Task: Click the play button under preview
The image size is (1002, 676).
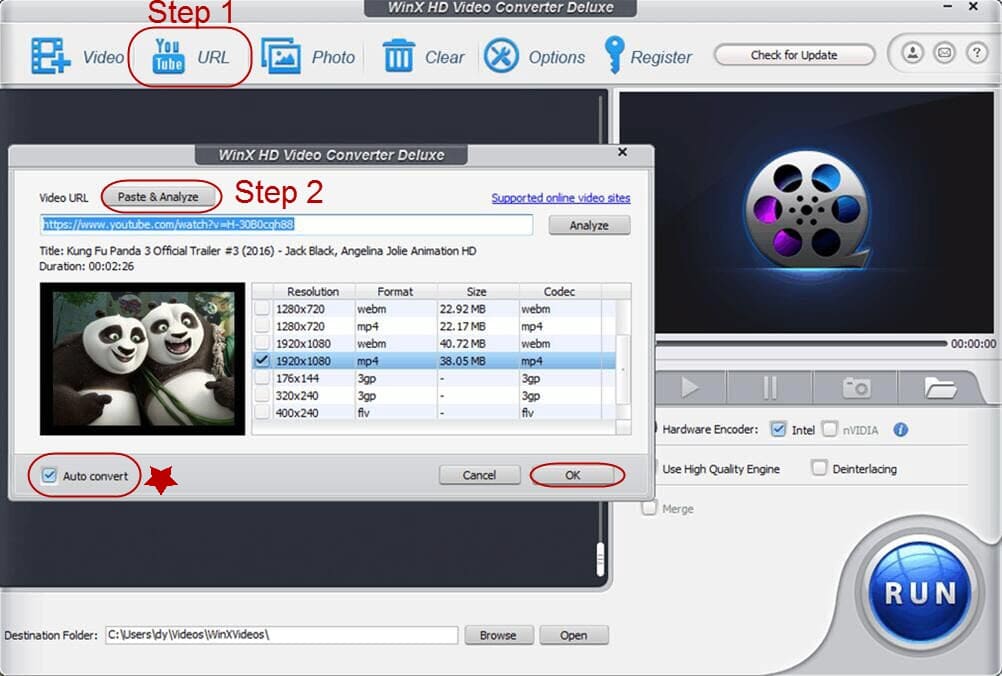Action: click(x=689, y=387)
